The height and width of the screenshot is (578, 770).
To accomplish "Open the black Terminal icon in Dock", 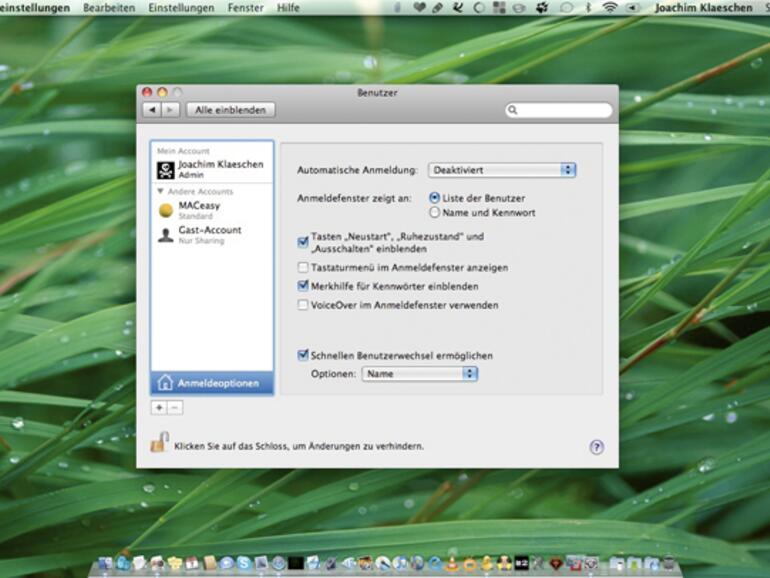I will pos(295,563).
